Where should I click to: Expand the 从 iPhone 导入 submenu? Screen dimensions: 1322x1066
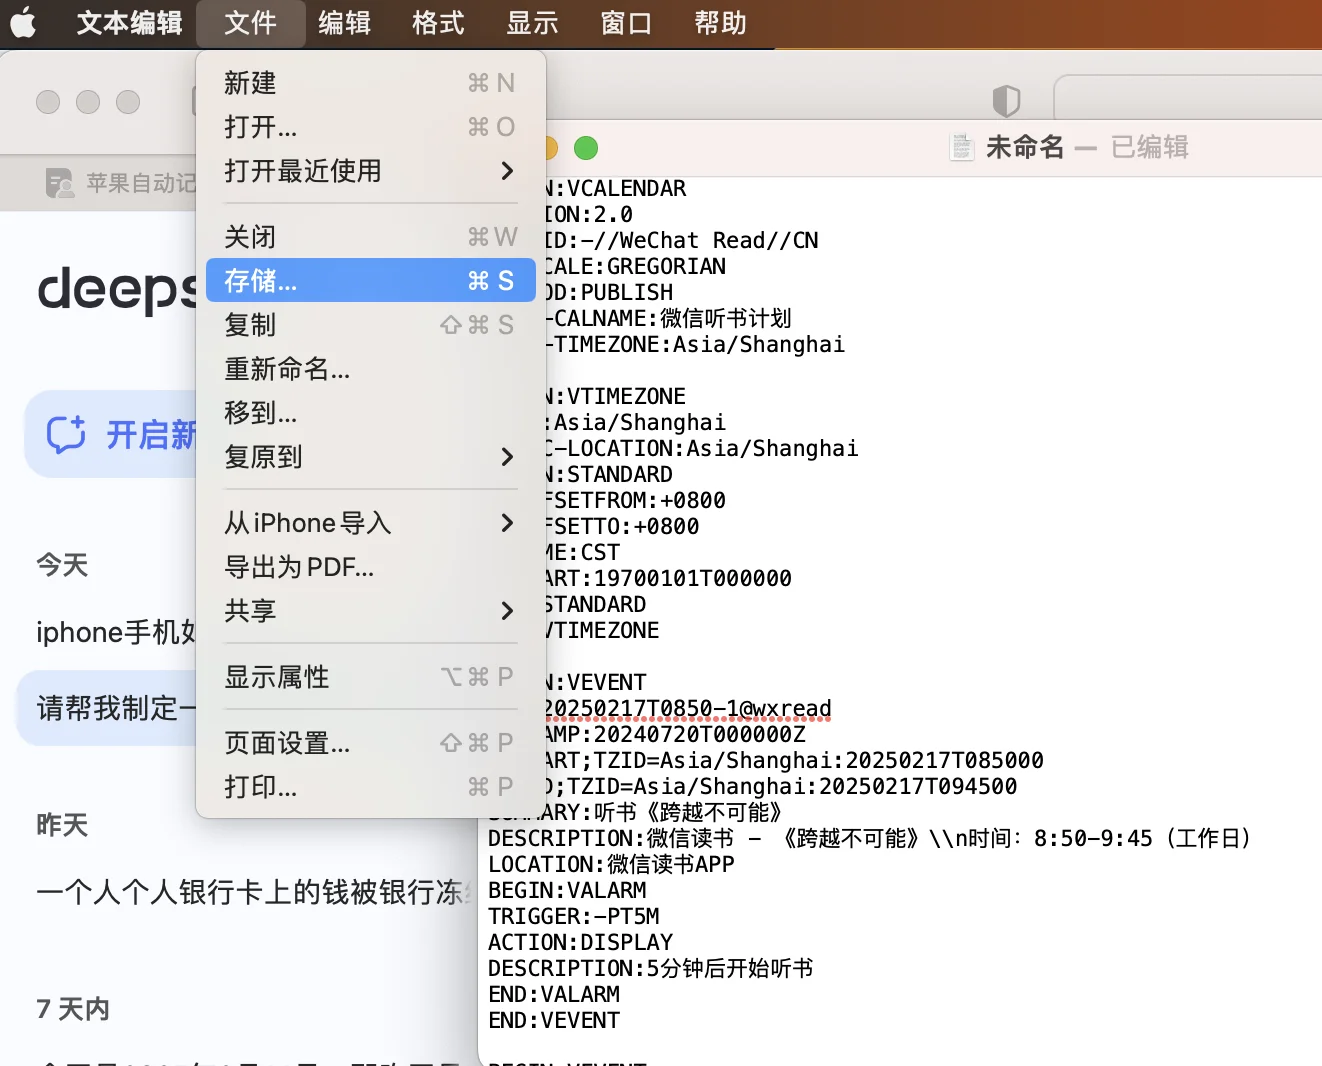[x=371, y=523]
